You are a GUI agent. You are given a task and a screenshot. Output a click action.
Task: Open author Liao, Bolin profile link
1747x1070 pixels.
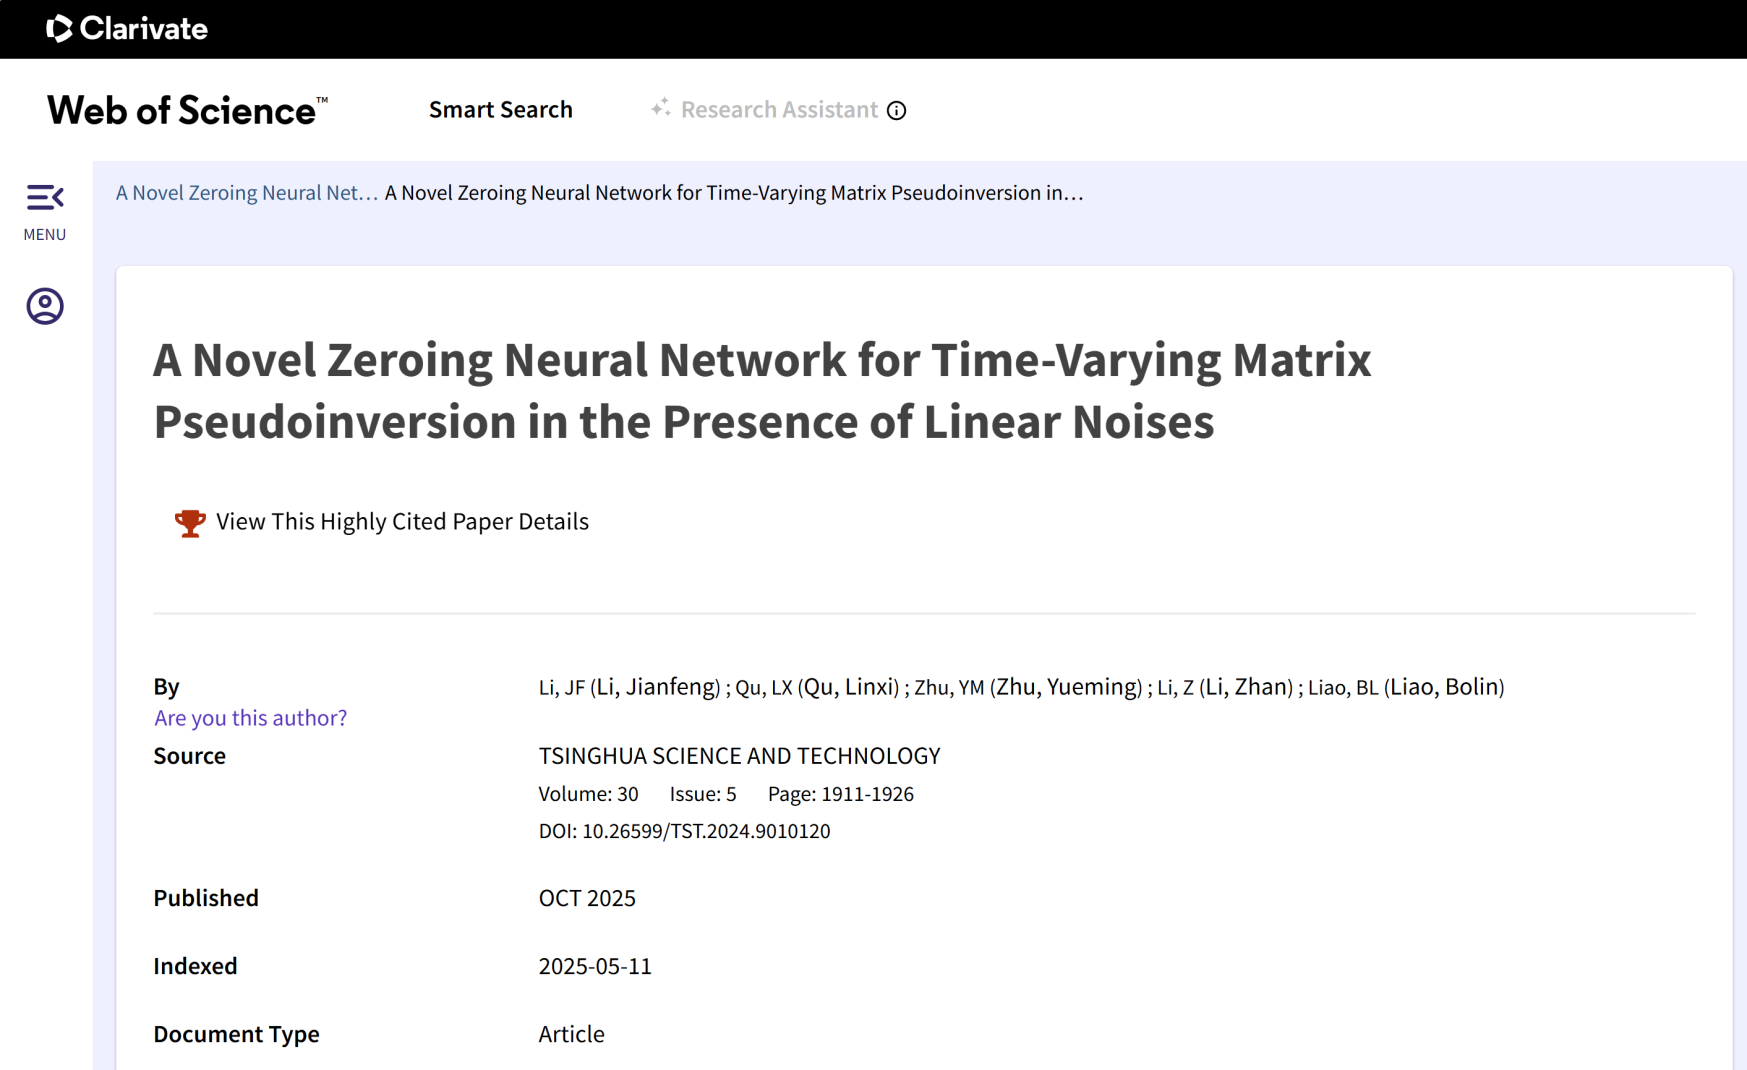pos(1447,687)
